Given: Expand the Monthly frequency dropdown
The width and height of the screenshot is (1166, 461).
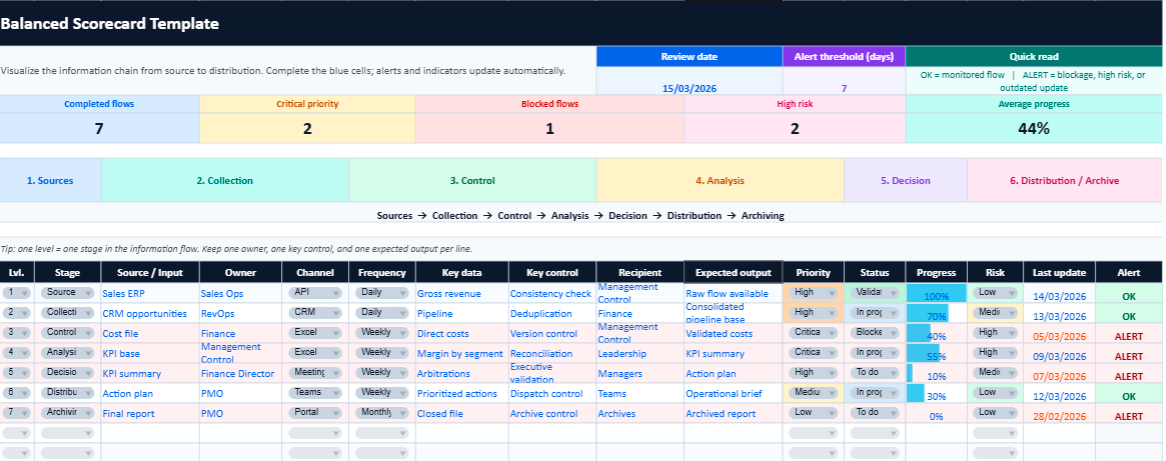Looking at the screenshot, I should (381, 413).
